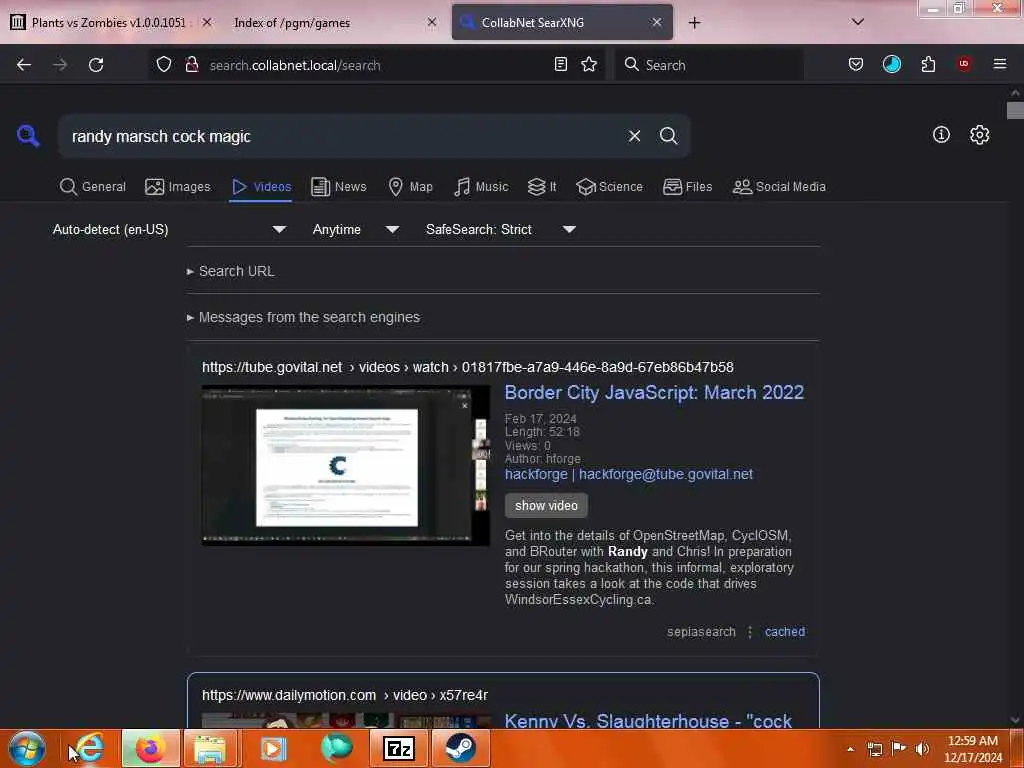The width and height of the screenshot is (1024, 768).
Task: Click the taskbar clock showing 12:59 AM
Action: pyautogui.click(x=973, y=749)
